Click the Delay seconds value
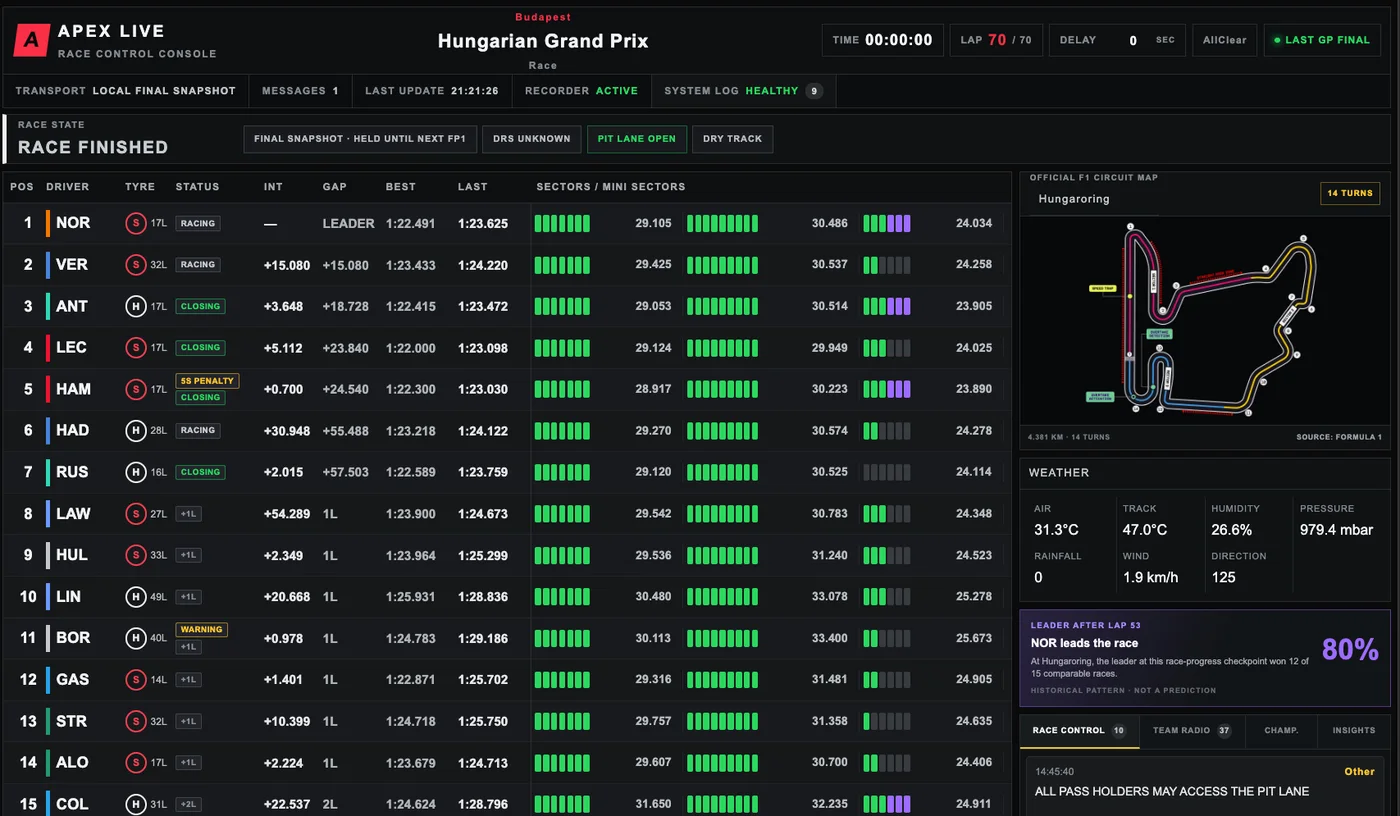This screenshot has height=816, width=1400. click(1133, 41)
